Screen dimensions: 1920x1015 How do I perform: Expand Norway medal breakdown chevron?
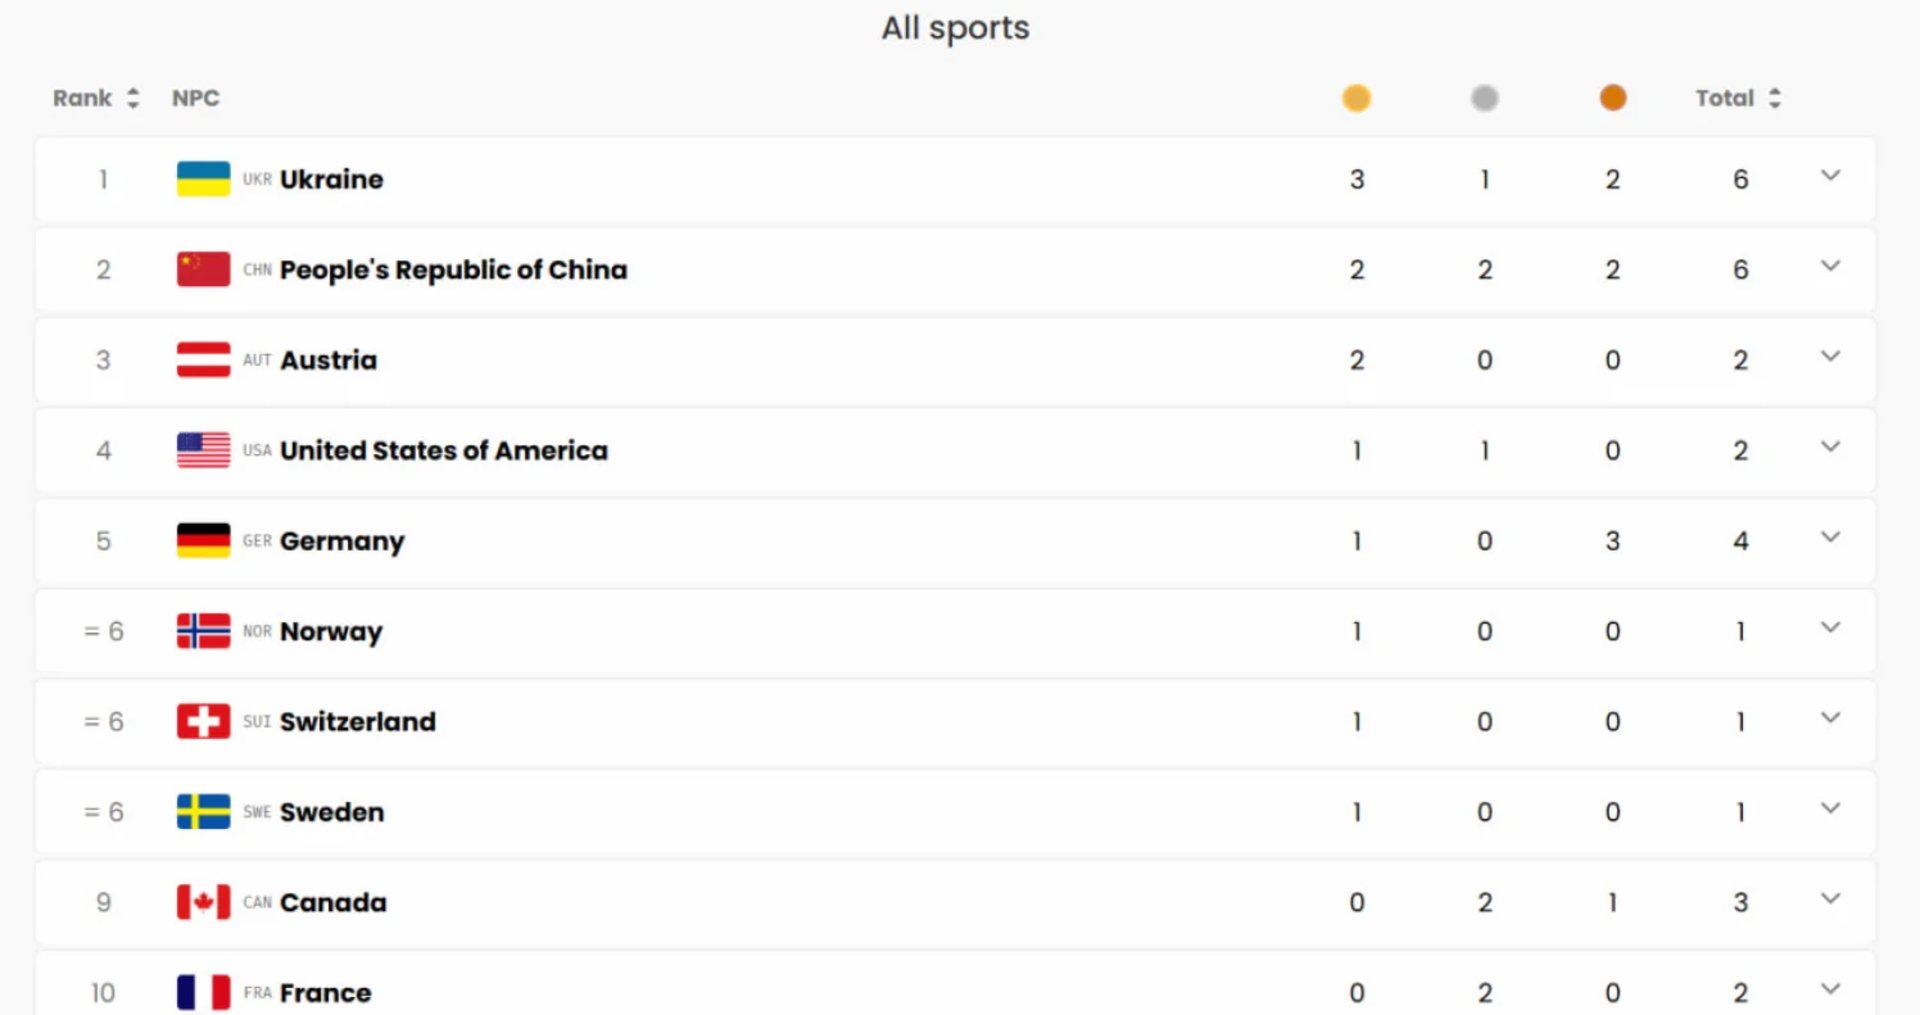(1830, 628)
